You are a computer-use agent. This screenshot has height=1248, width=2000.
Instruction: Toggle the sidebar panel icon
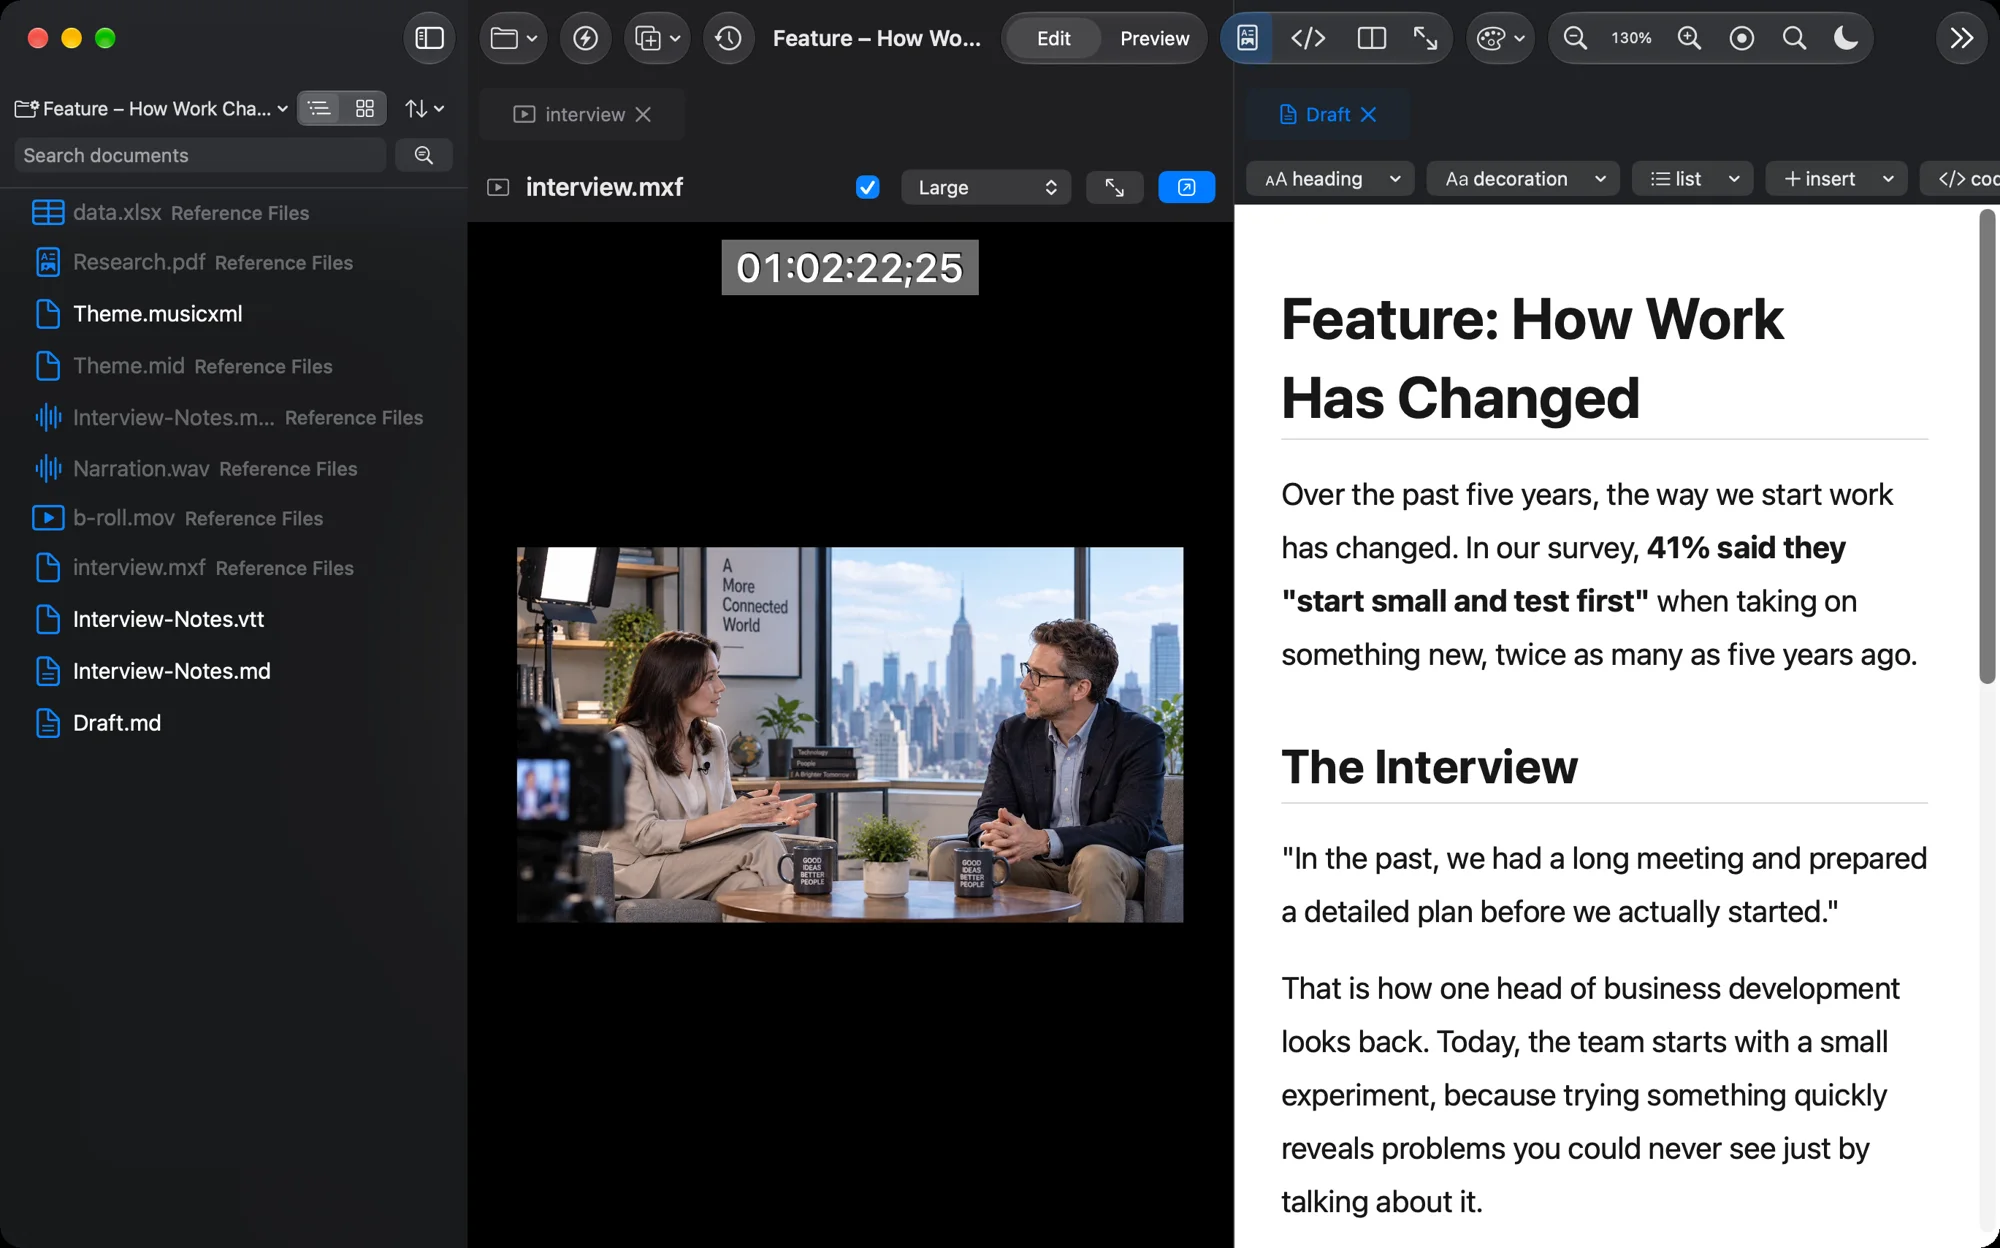pyautogui.click(x=429, y=38)
